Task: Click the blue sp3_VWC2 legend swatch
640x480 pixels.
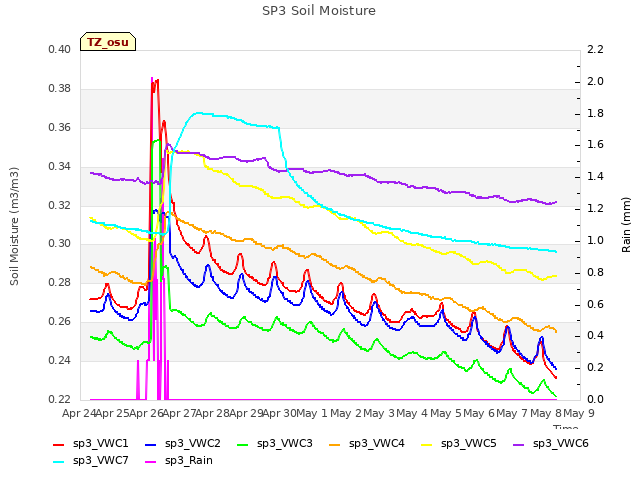Action: pos(151,444)
